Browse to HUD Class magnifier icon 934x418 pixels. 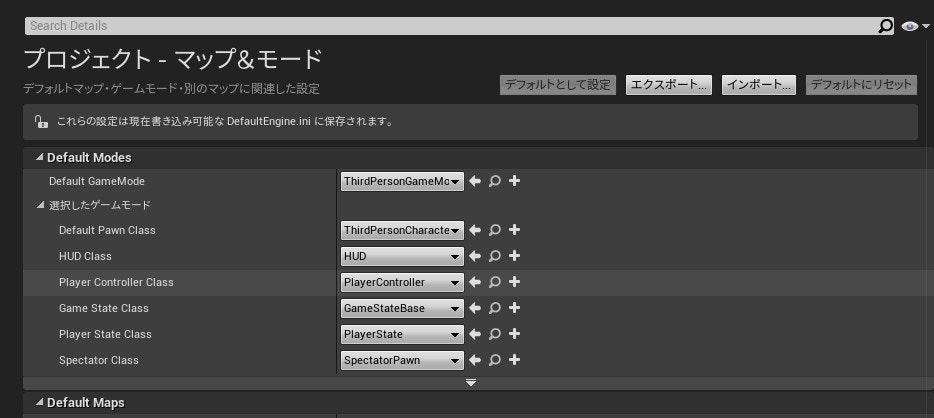click(494, 256)
